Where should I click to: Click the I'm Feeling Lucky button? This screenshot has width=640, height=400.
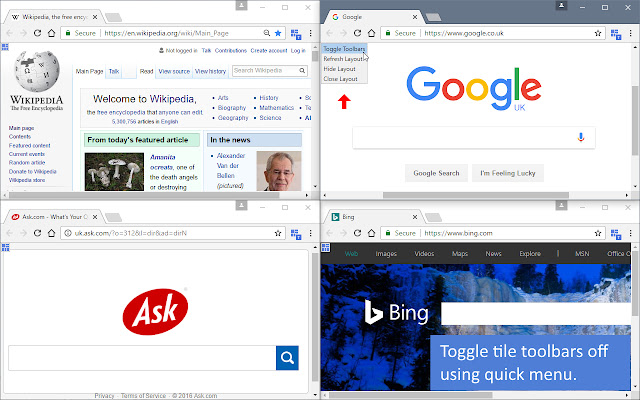[x=507, y=173]
